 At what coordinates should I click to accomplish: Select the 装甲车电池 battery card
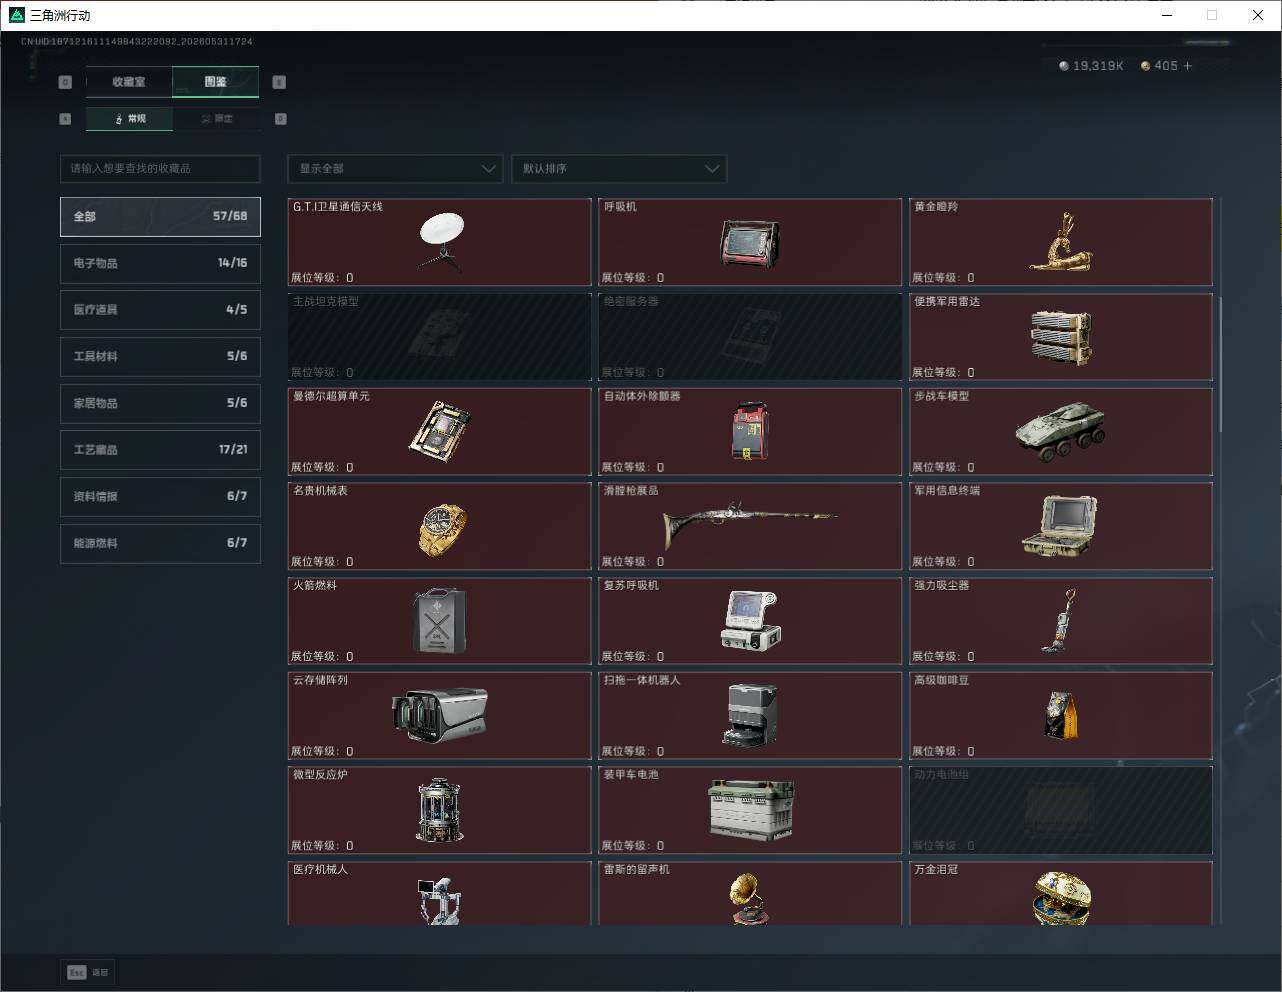(x=750, y=810)
